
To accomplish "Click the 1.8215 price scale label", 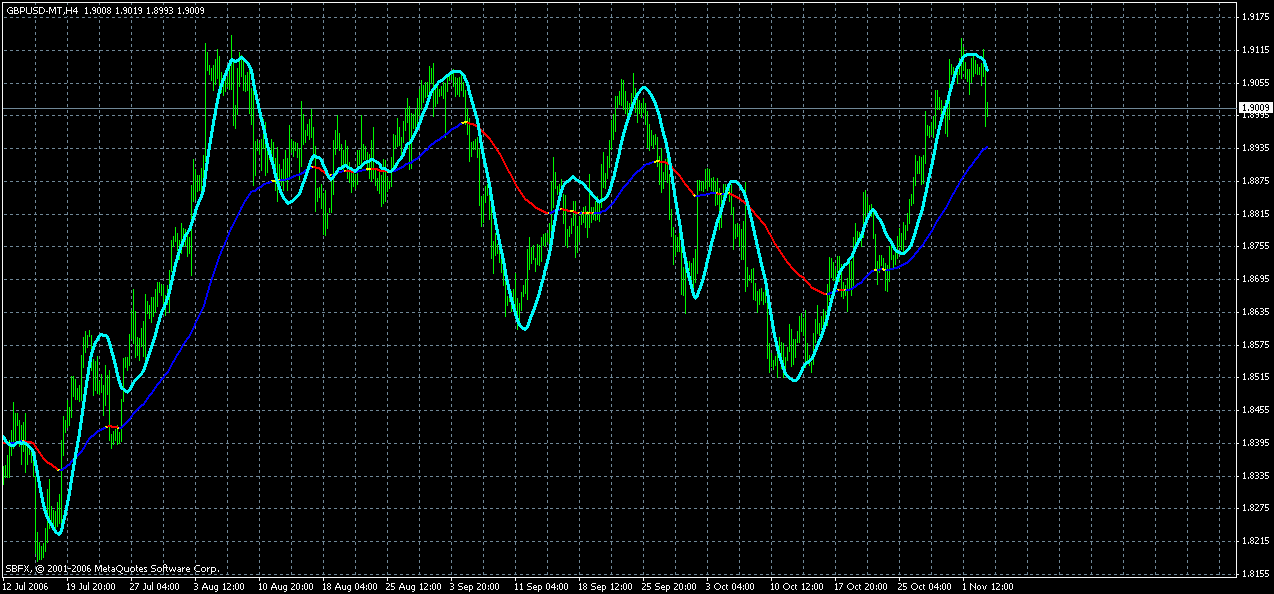I will 1255,541.
